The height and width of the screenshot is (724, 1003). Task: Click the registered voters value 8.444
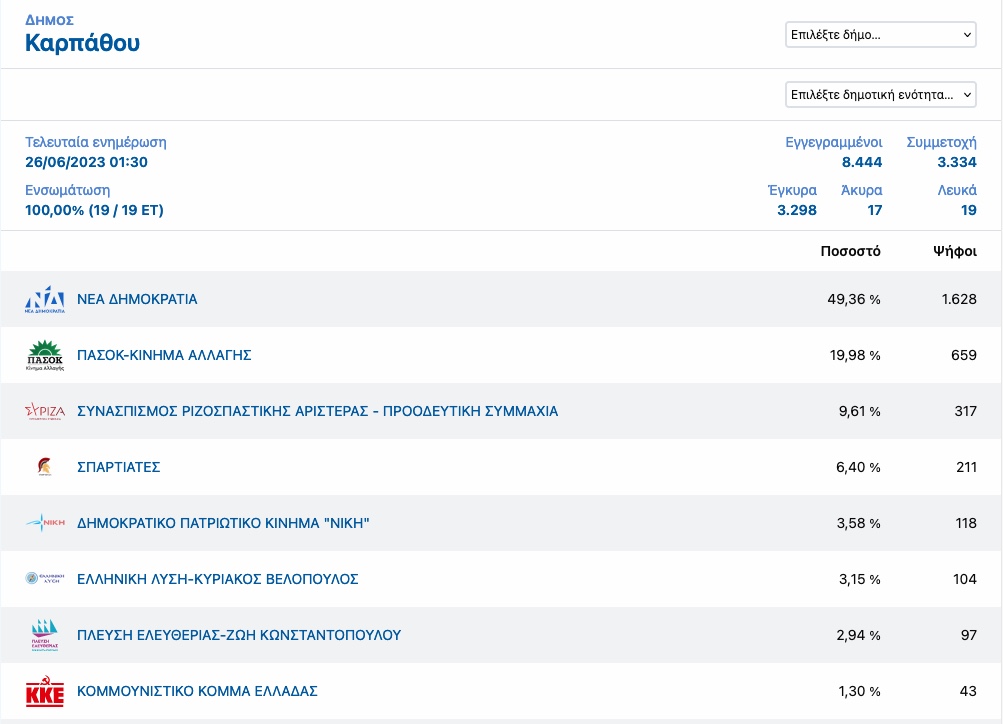(862, 162)
